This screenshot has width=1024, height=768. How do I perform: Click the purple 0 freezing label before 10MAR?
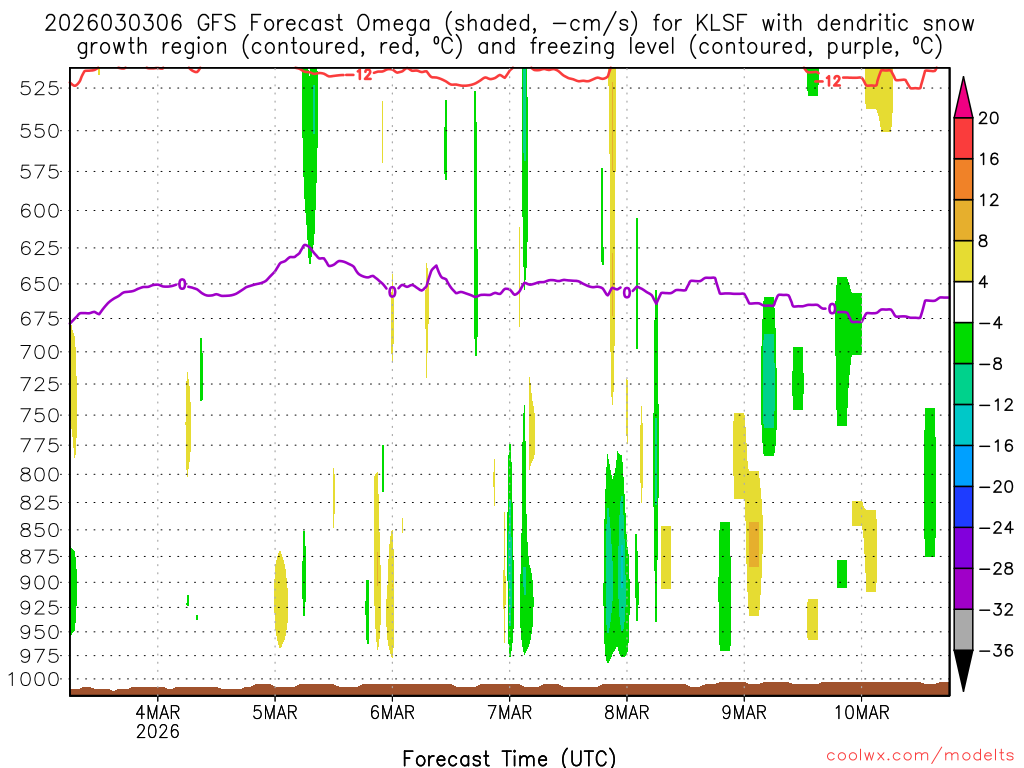(x=831, y=308)
